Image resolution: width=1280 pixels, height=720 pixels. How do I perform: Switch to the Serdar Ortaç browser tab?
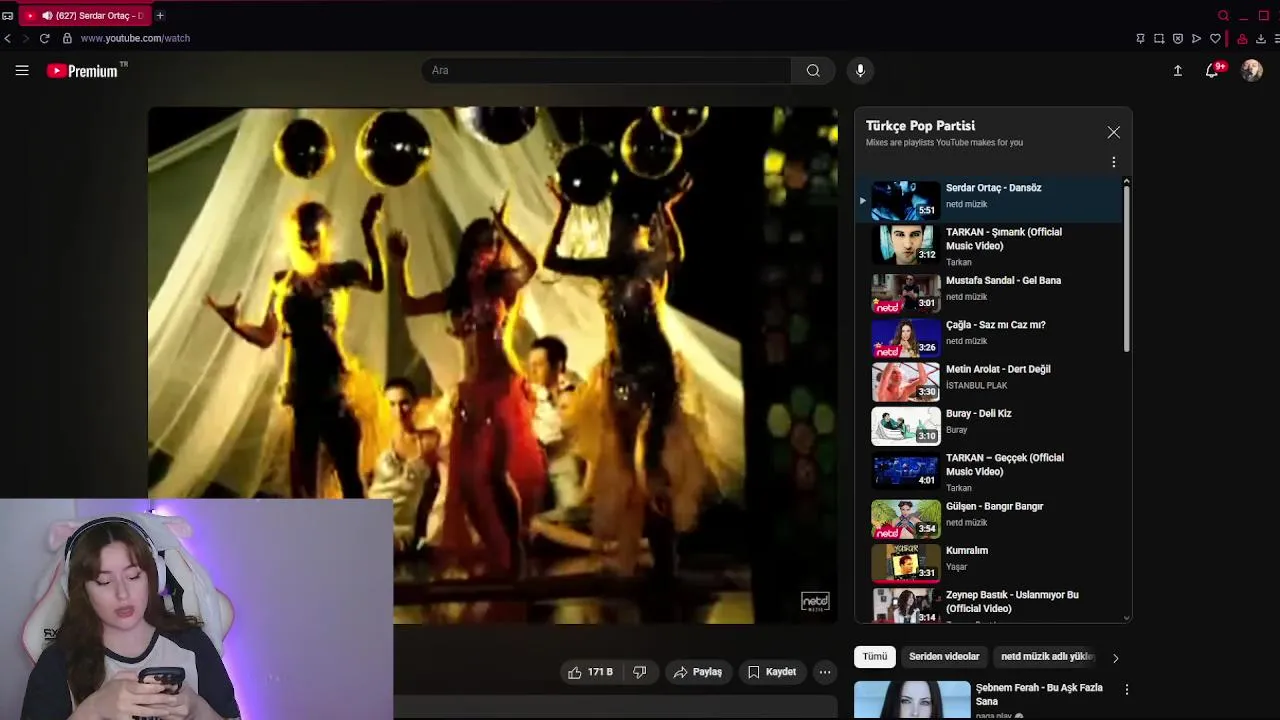click(85, 16)
